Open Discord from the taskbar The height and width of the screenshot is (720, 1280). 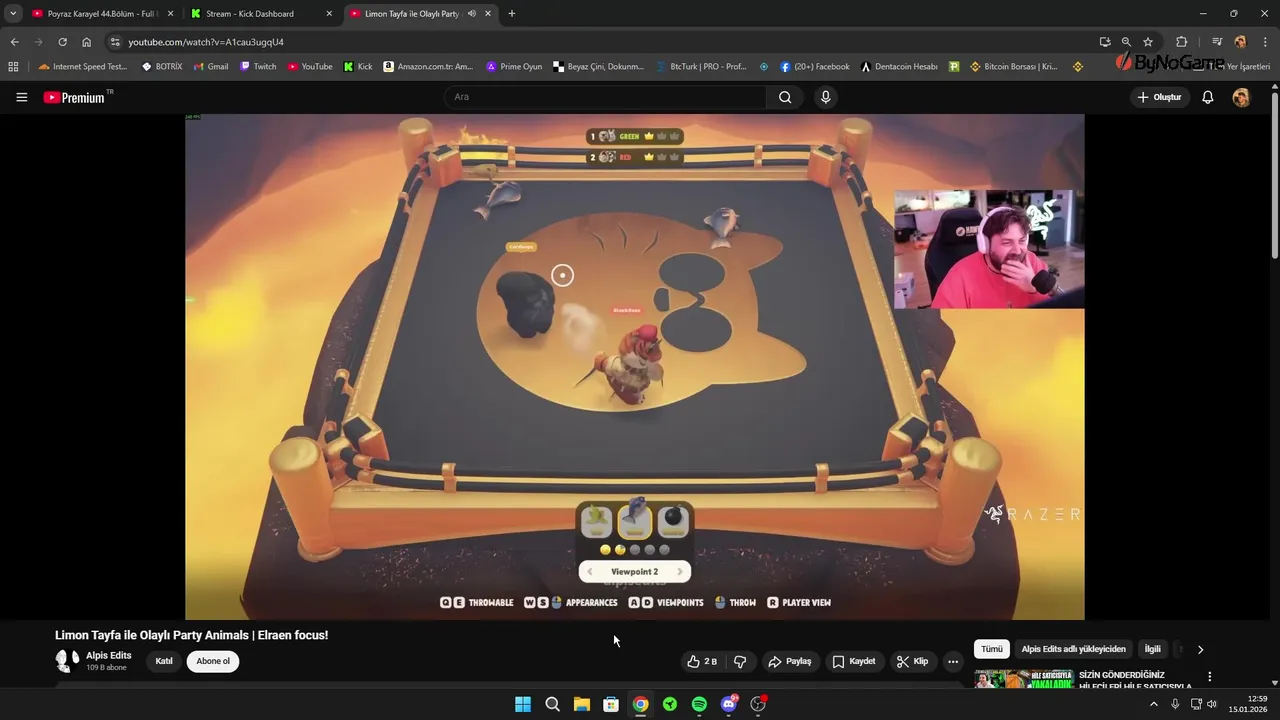729,704
